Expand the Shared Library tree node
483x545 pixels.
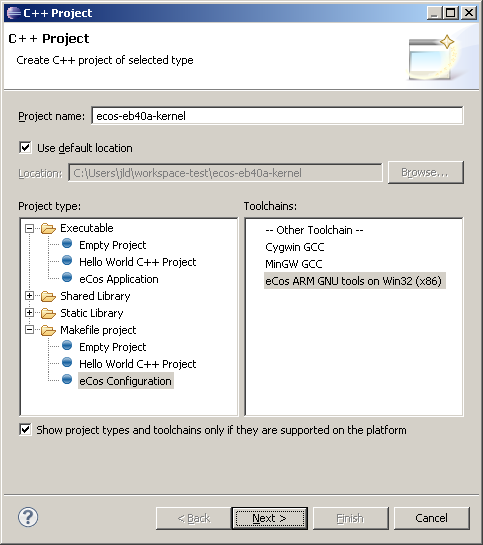30,296
